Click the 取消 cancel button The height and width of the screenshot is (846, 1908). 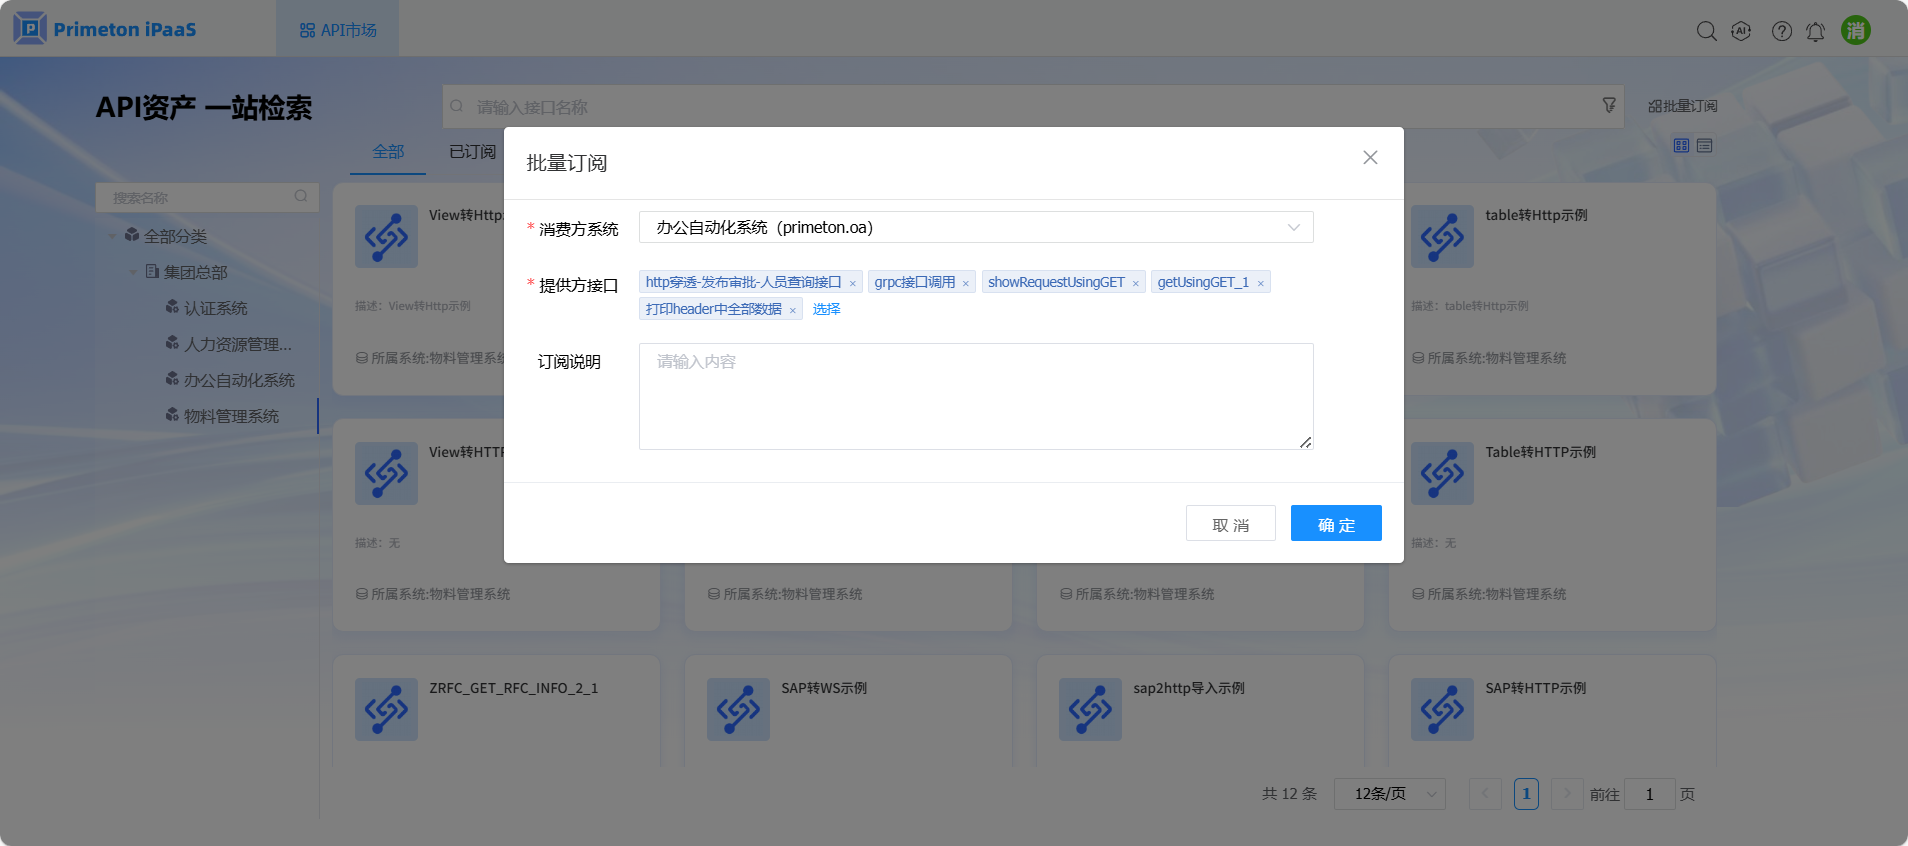tap(1230, 523)
